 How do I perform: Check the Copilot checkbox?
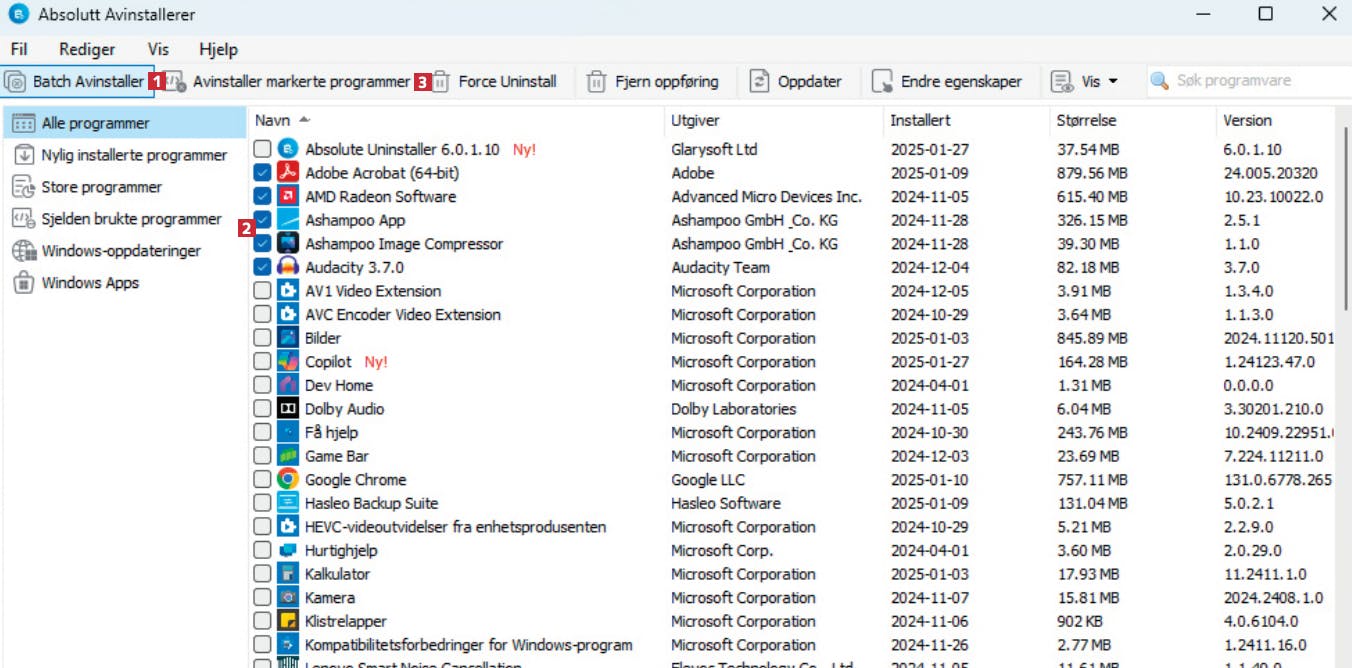tap(262, 362)
